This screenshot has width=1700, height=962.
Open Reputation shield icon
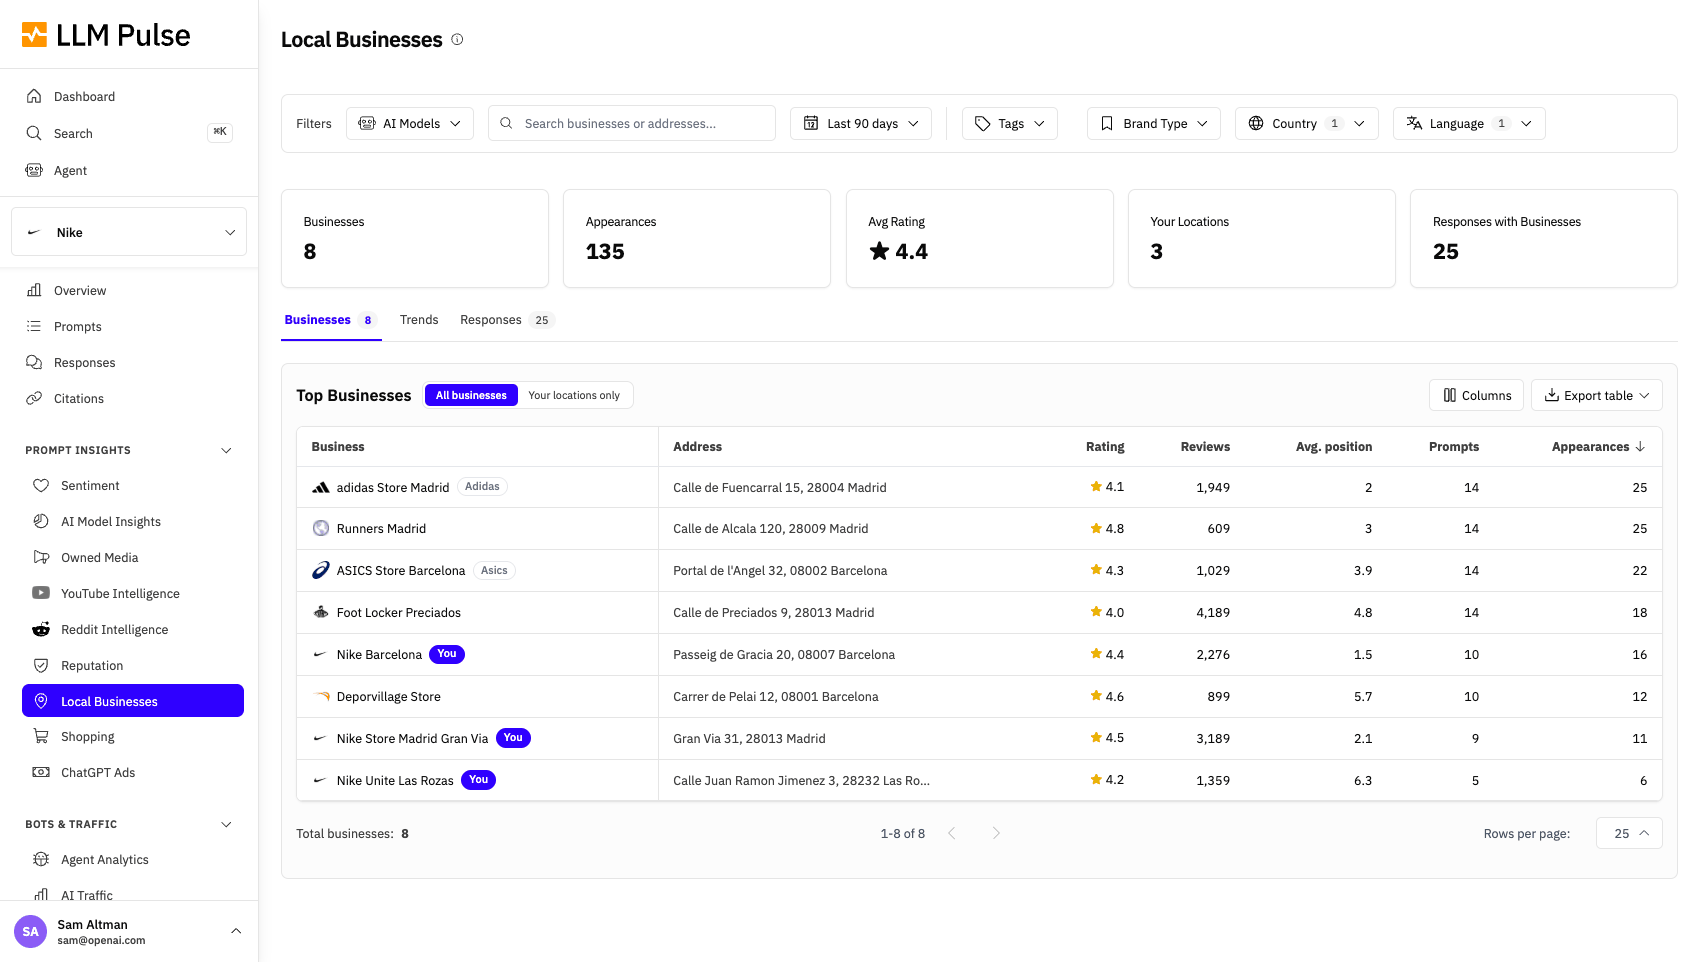[41, 665]
